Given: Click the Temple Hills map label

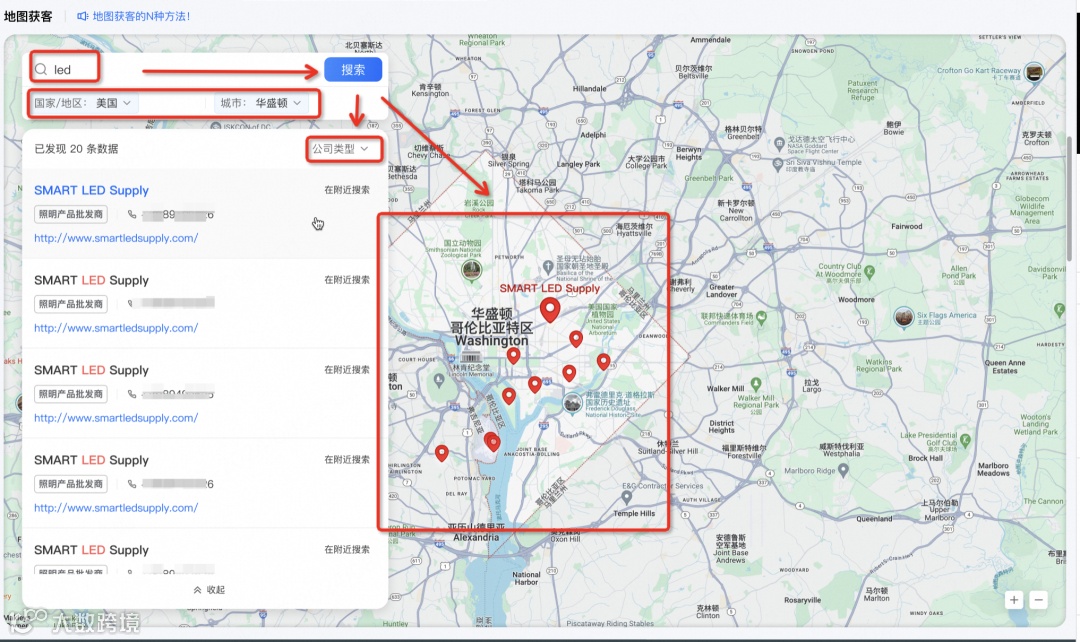Looking at the screenshot, I should pos(634,513).
